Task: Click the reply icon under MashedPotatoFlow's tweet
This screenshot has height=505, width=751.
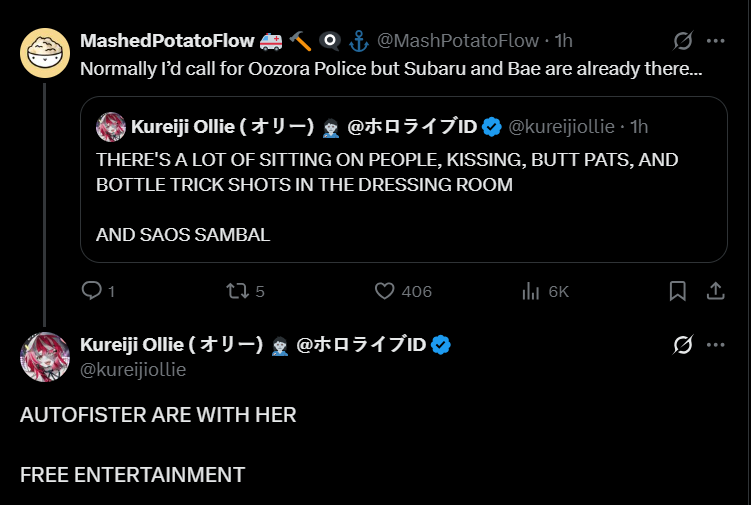Action: point(92,291)
